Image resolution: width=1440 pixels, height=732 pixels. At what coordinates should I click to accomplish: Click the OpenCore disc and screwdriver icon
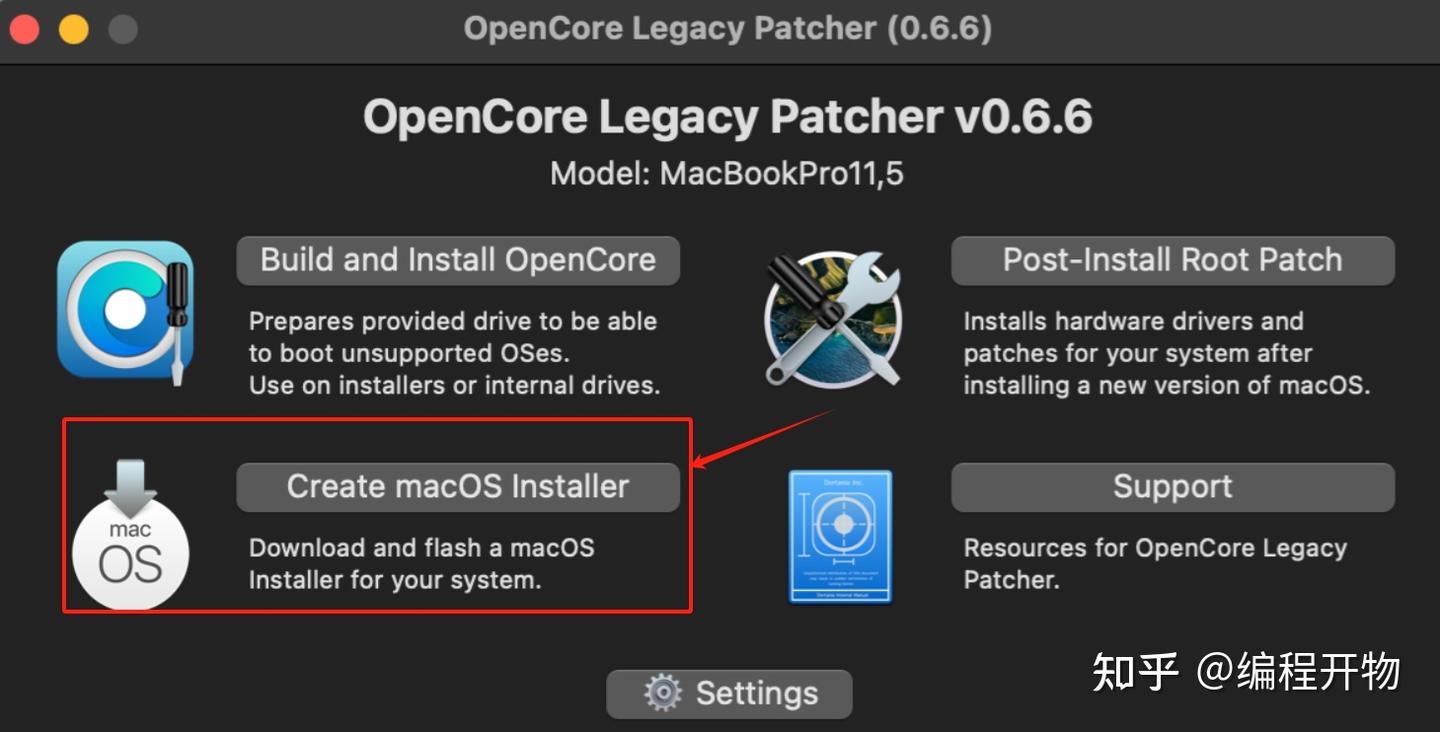point(125,314)
